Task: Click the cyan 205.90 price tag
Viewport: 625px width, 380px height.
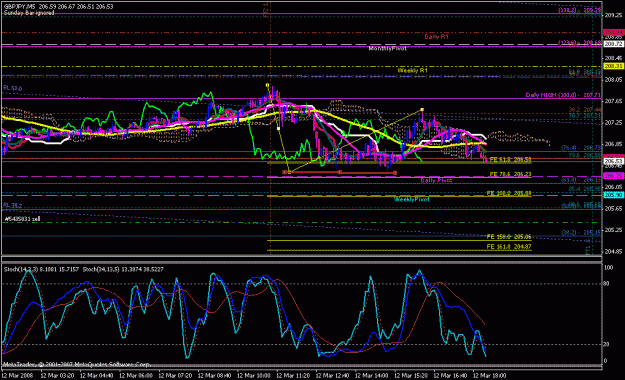Action: [613, 195]
